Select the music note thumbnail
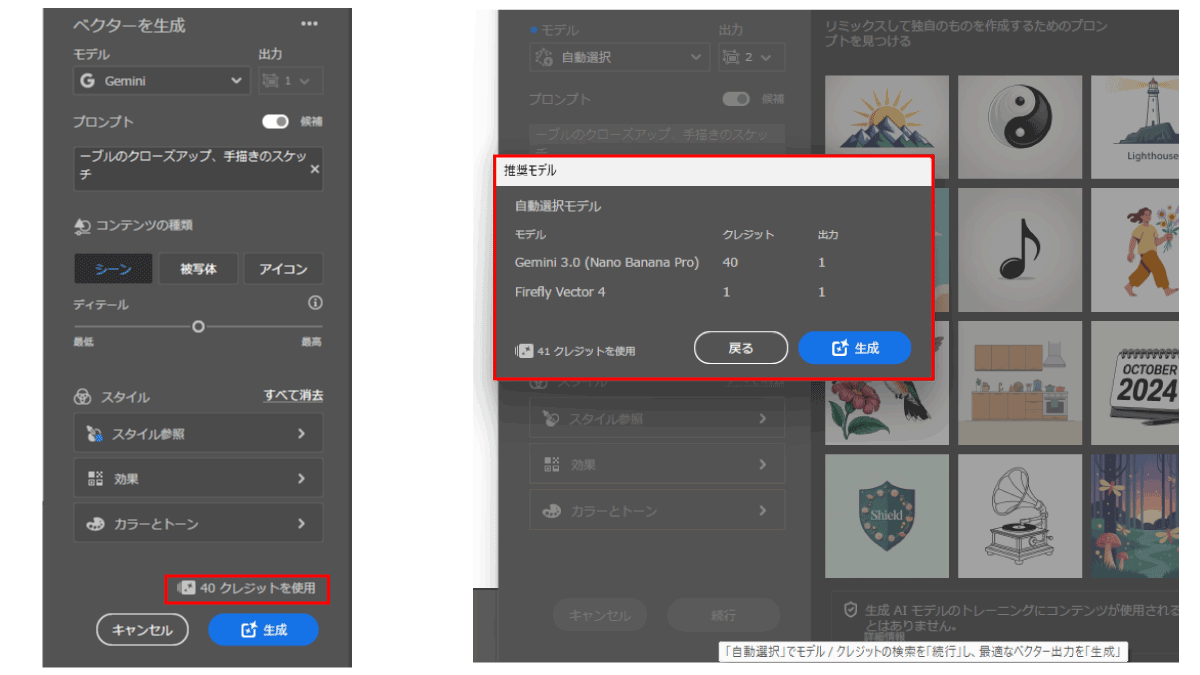 pyautogui.click(x=1019, y=250)
